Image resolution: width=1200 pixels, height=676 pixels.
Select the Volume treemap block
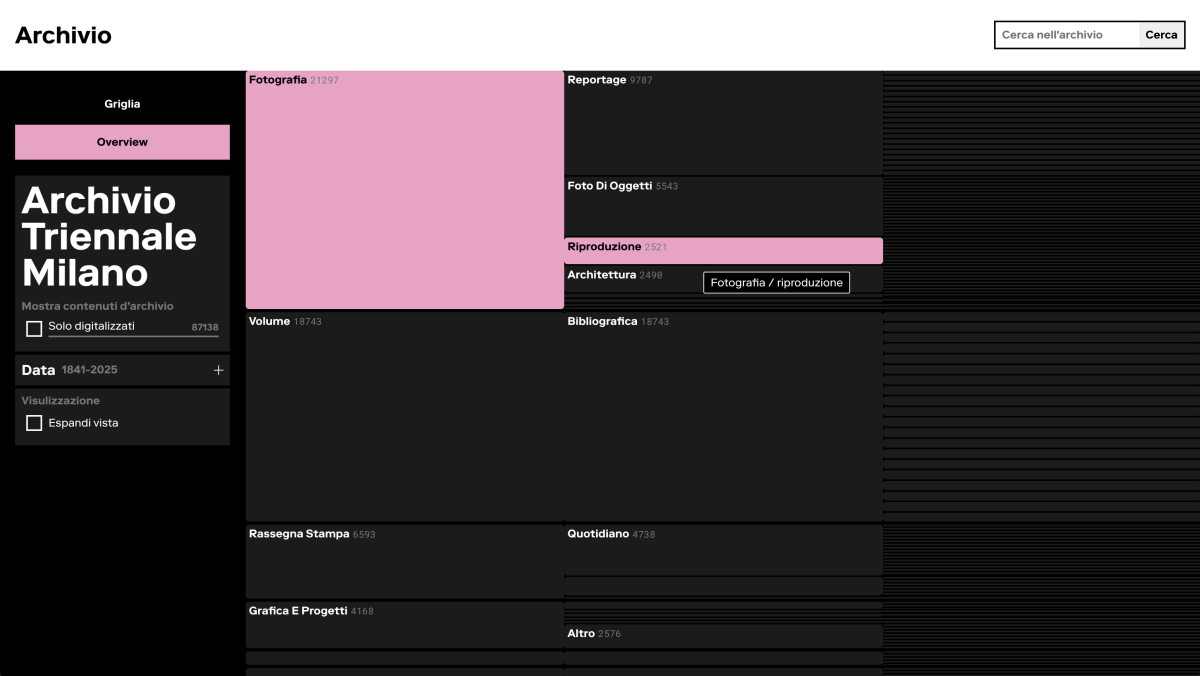click(x=404, y=417)
